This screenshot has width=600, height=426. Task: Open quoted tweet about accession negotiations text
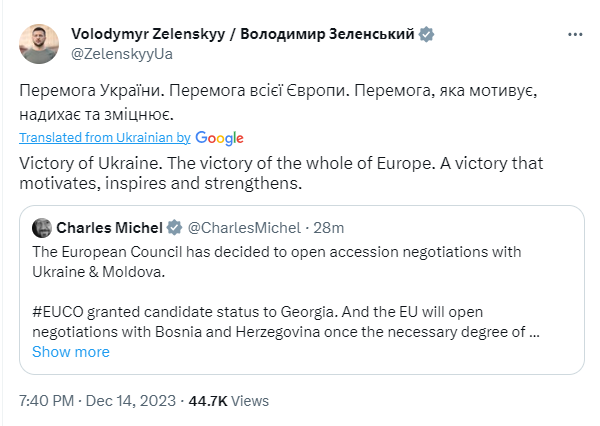pyautogui.click(x=276, y=250)
